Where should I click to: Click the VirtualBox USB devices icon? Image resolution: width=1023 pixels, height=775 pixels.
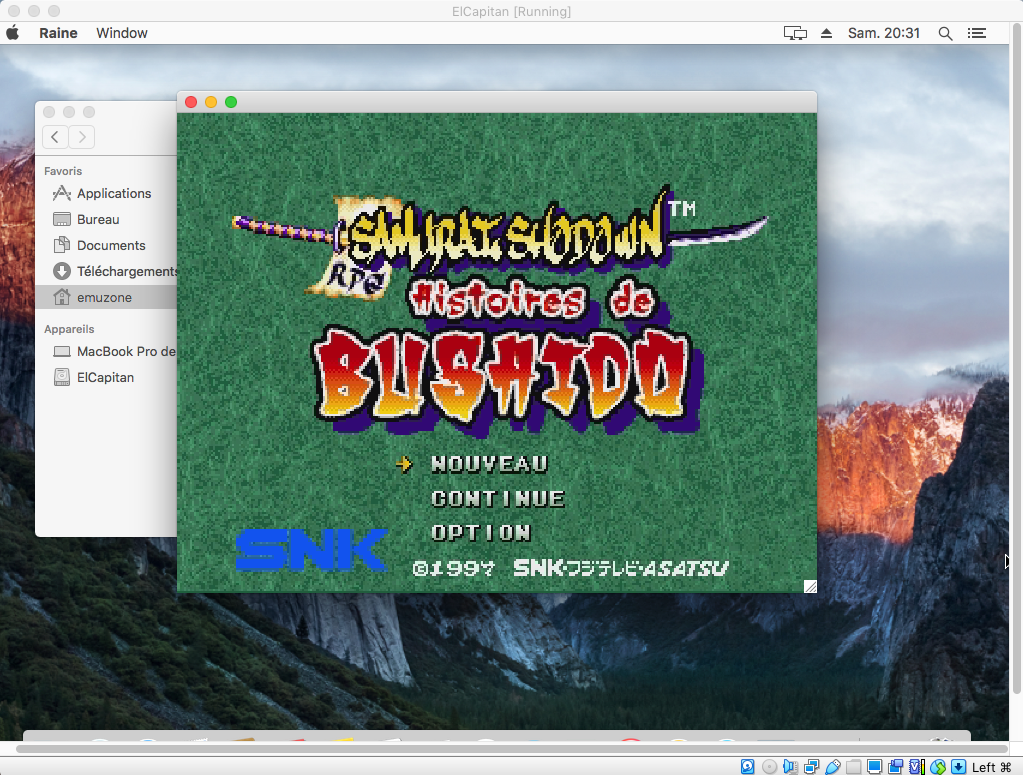[832, 767]
